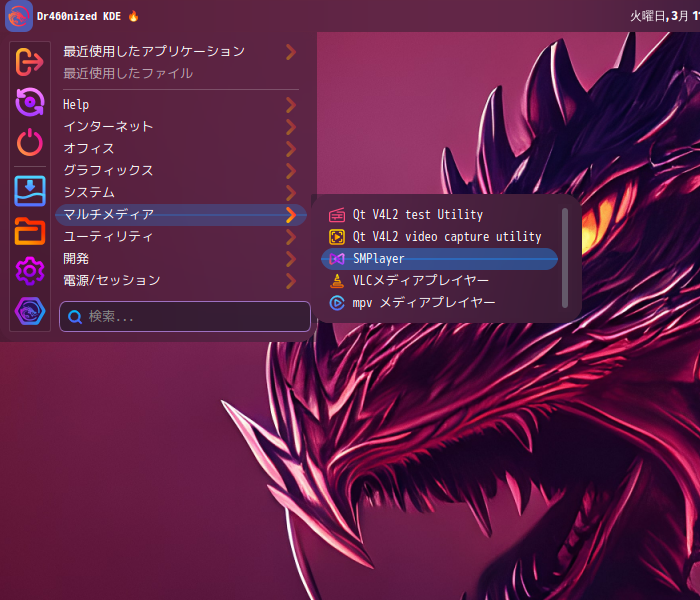This screenshot has height=600, width=700.
Task: Select the オフィス category
Action: (181, 149)
